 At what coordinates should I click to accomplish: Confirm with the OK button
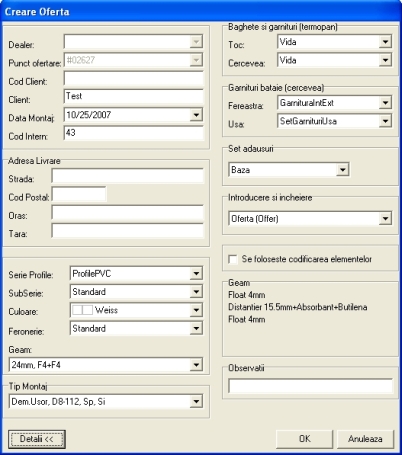point(304,439)
